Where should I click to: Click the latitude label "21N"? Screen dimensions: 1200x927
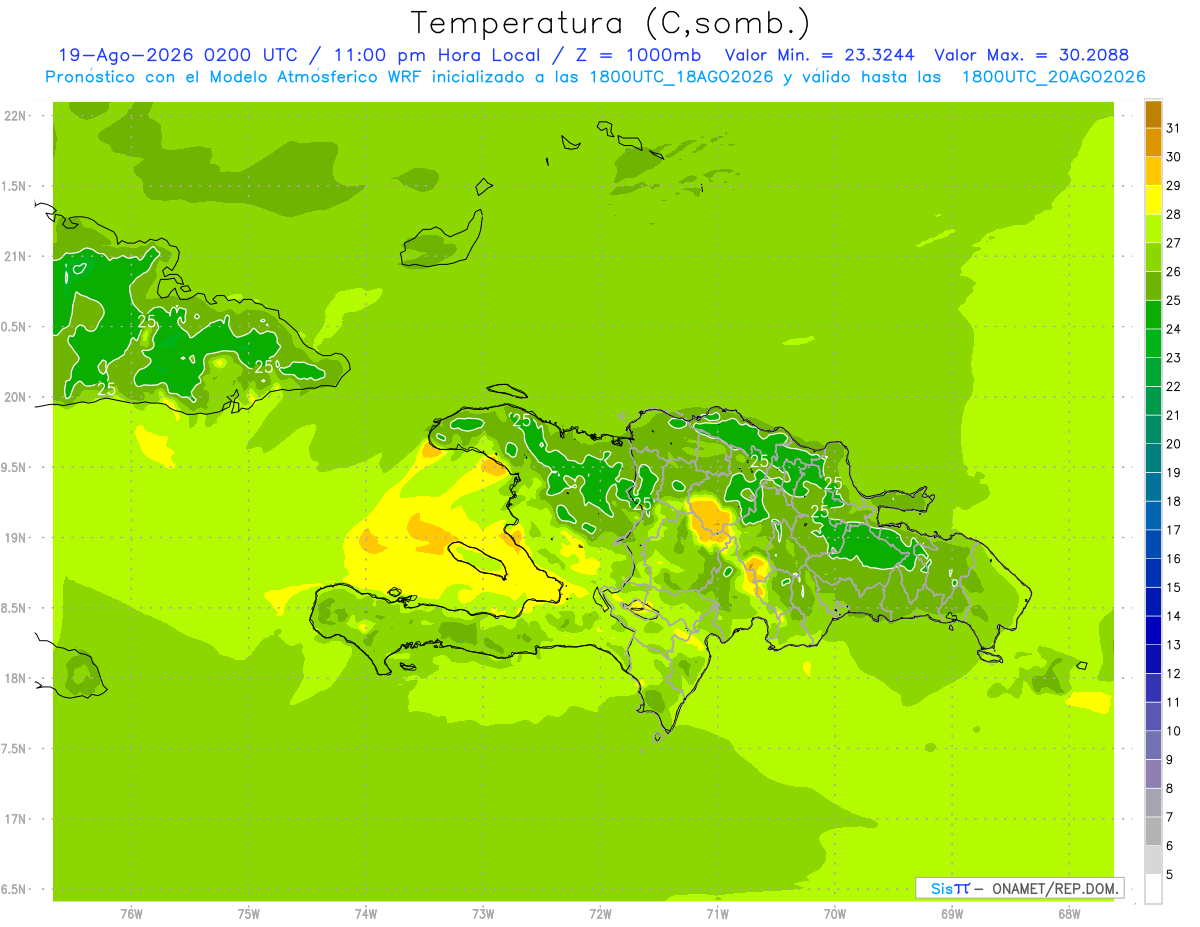(17, 256)
